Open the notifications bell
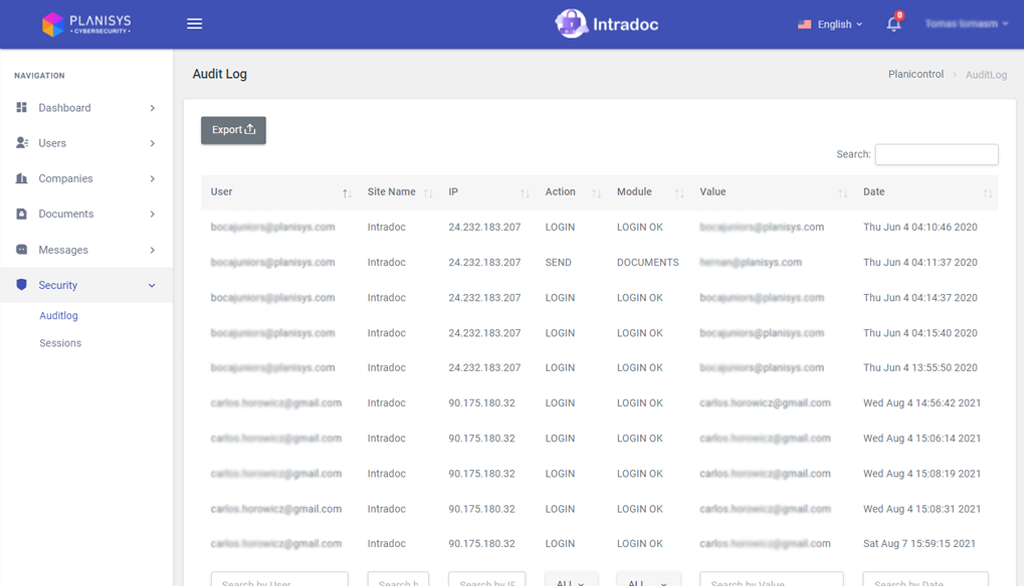This screenshot has width=1024, height=586. click(x=893, y=24)
